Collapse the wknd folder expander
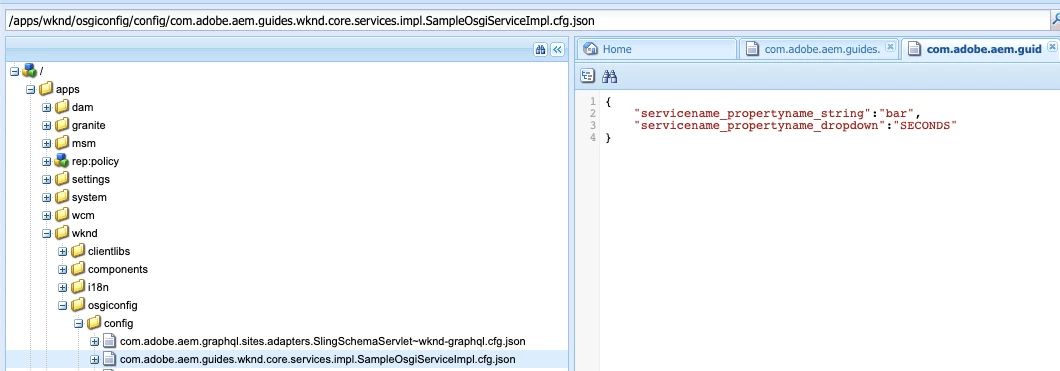The width and height of the screenshot is (1060, 371). (46, 234)
